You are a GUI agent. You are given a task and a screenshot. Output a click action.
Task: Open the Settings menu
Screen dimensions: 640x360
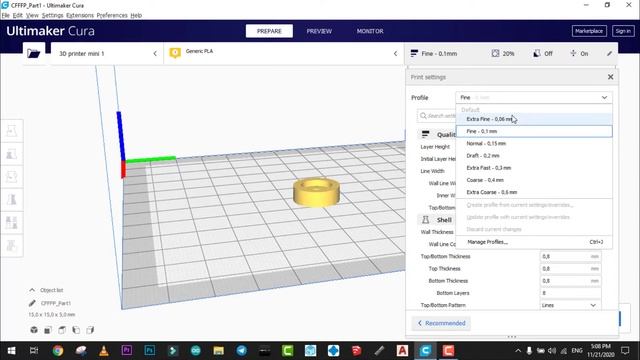[x=52, y=16]
